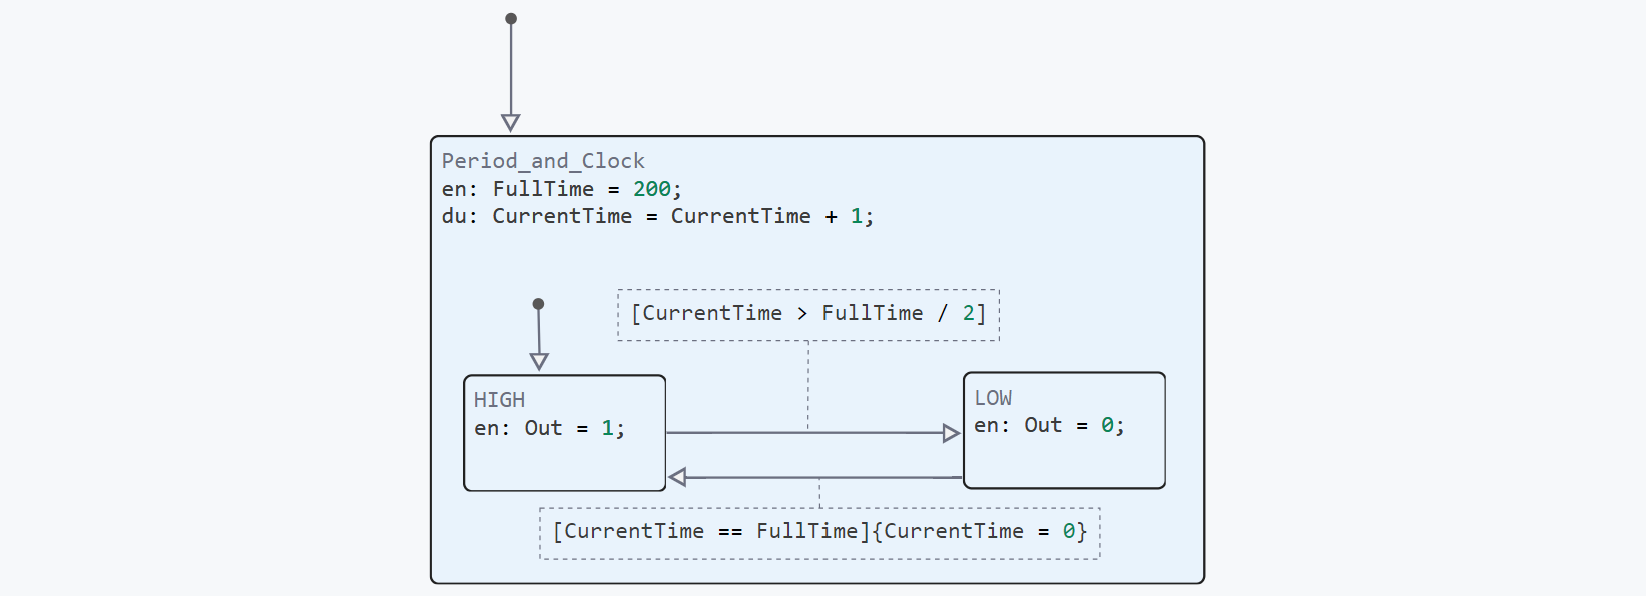
Task: Select the default transition dot above HIGH
Action: (x=538, y=304)
